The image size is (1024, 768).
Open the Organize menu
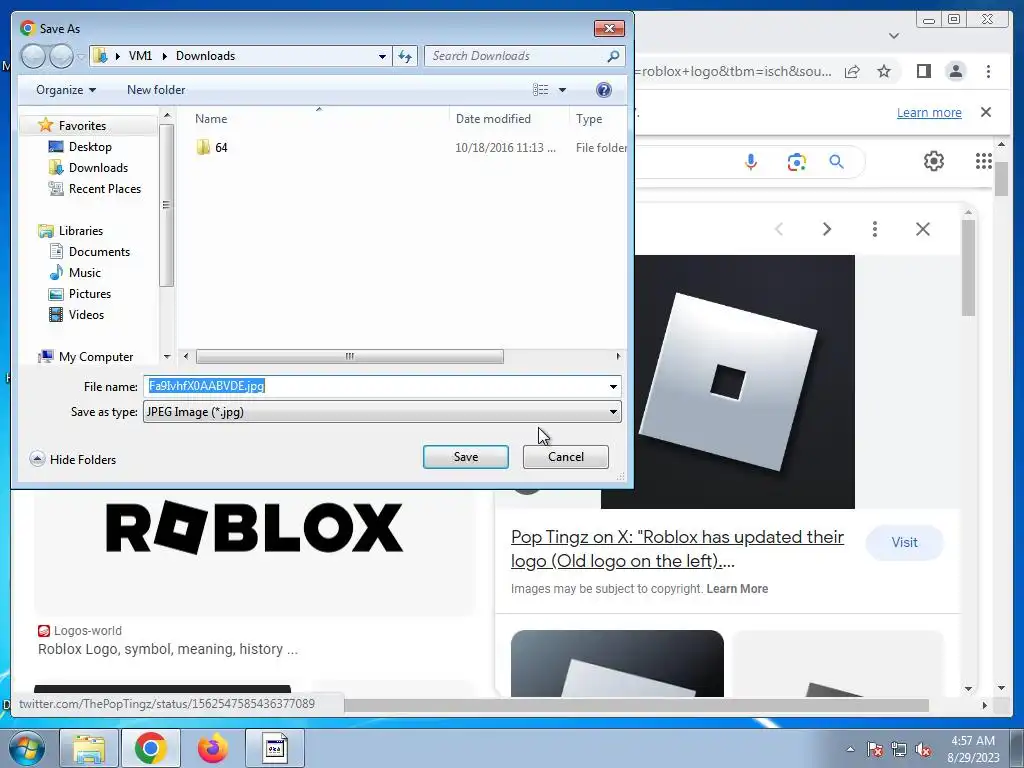[66, 89]
